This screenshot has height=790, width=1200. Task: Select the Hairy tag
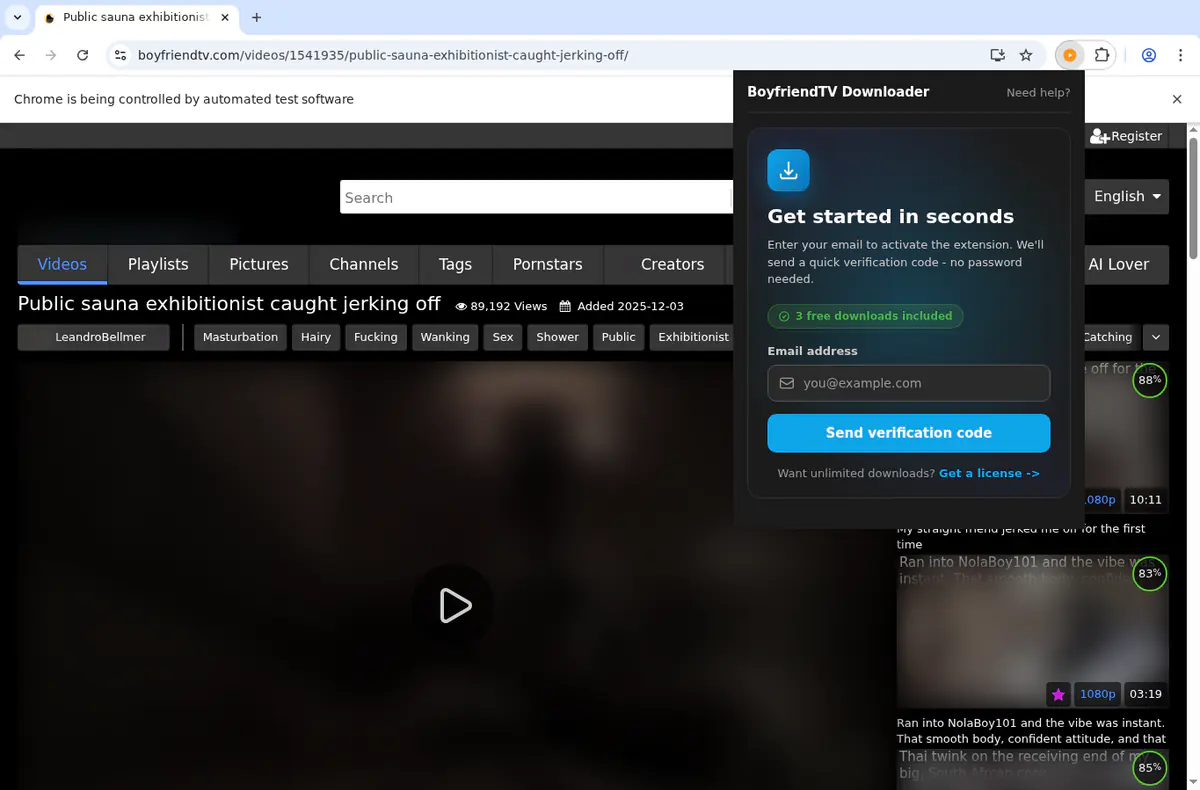(316, 337)
